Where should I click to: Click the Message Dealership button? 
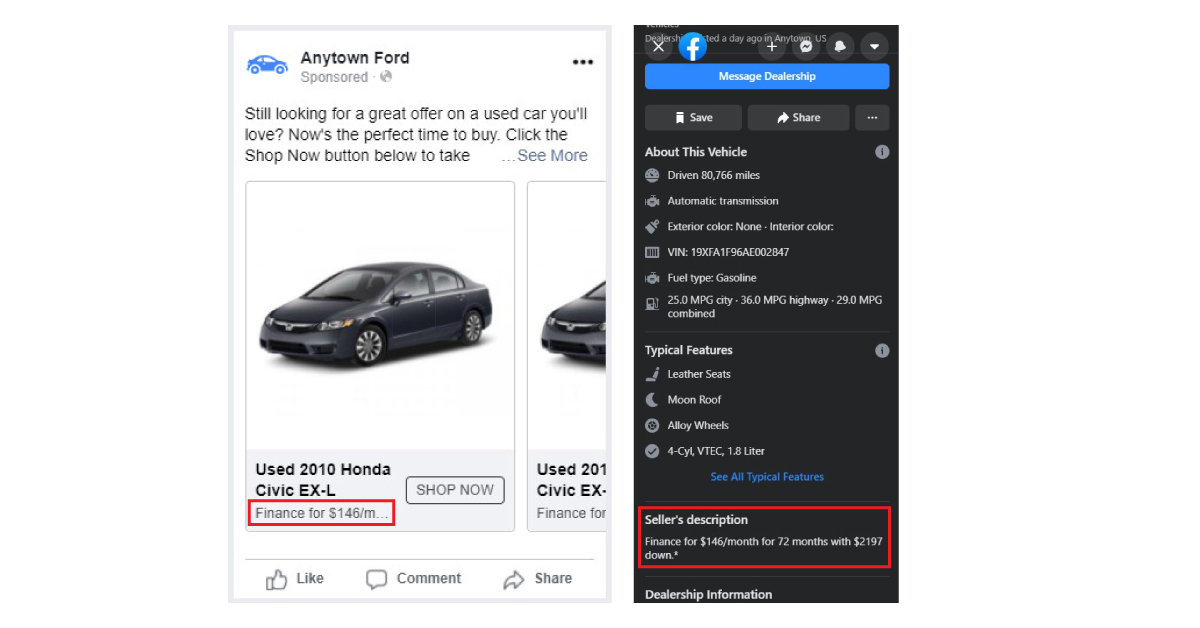pos(766,76)
